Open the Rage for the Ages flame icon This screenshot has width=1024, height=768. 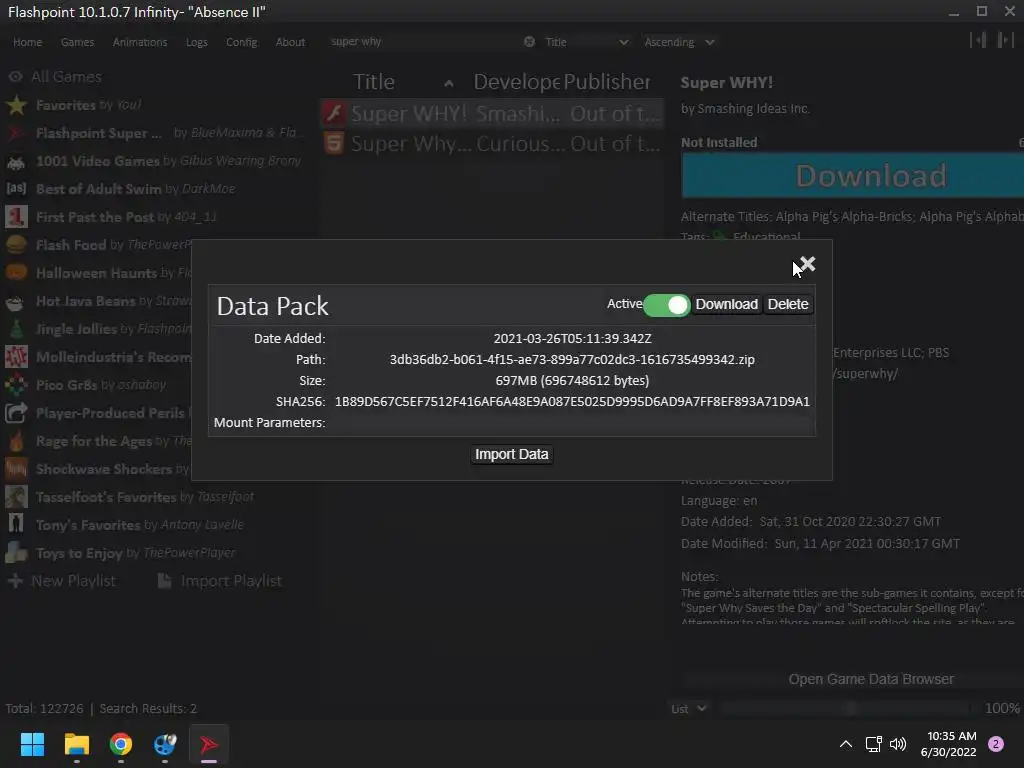16,441
